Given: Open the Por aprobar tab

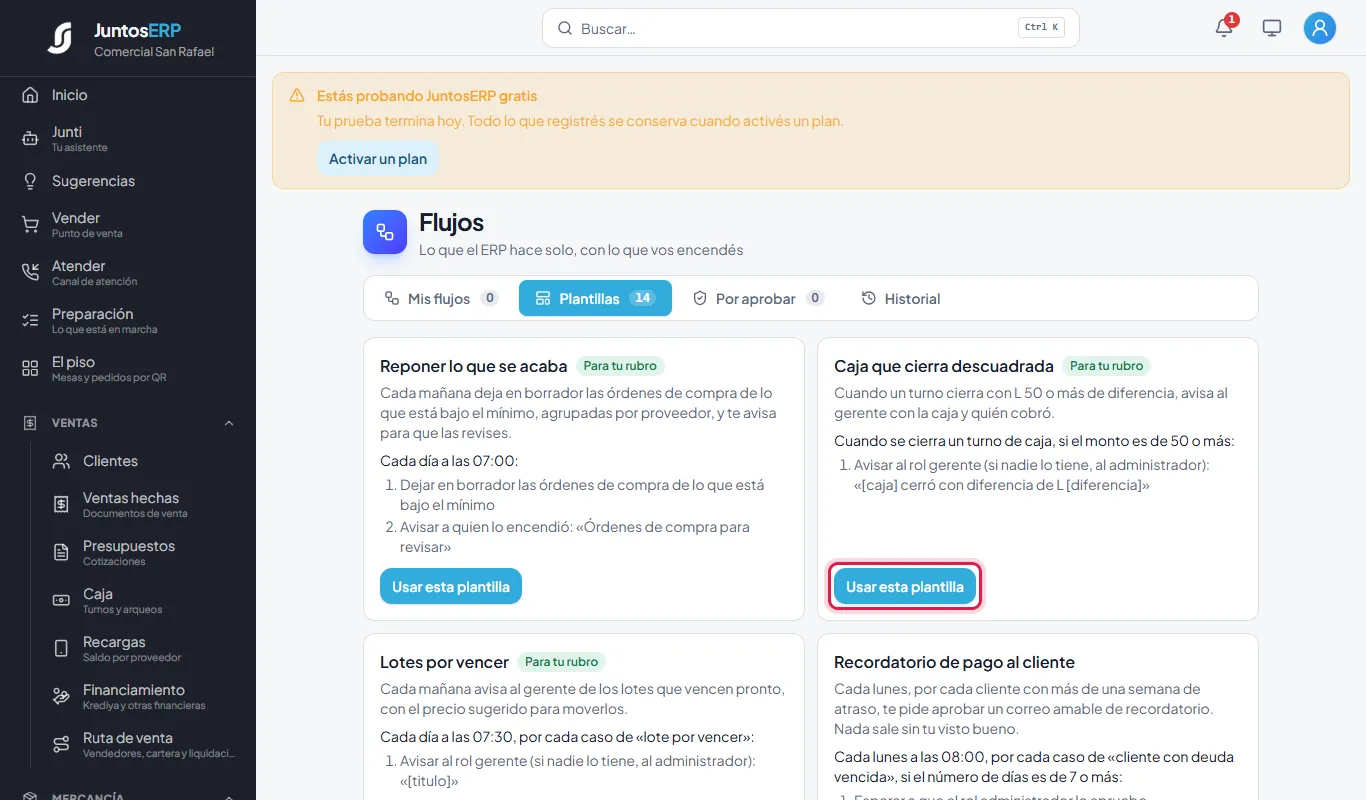Looking at the screenshot, I should 758,298.
